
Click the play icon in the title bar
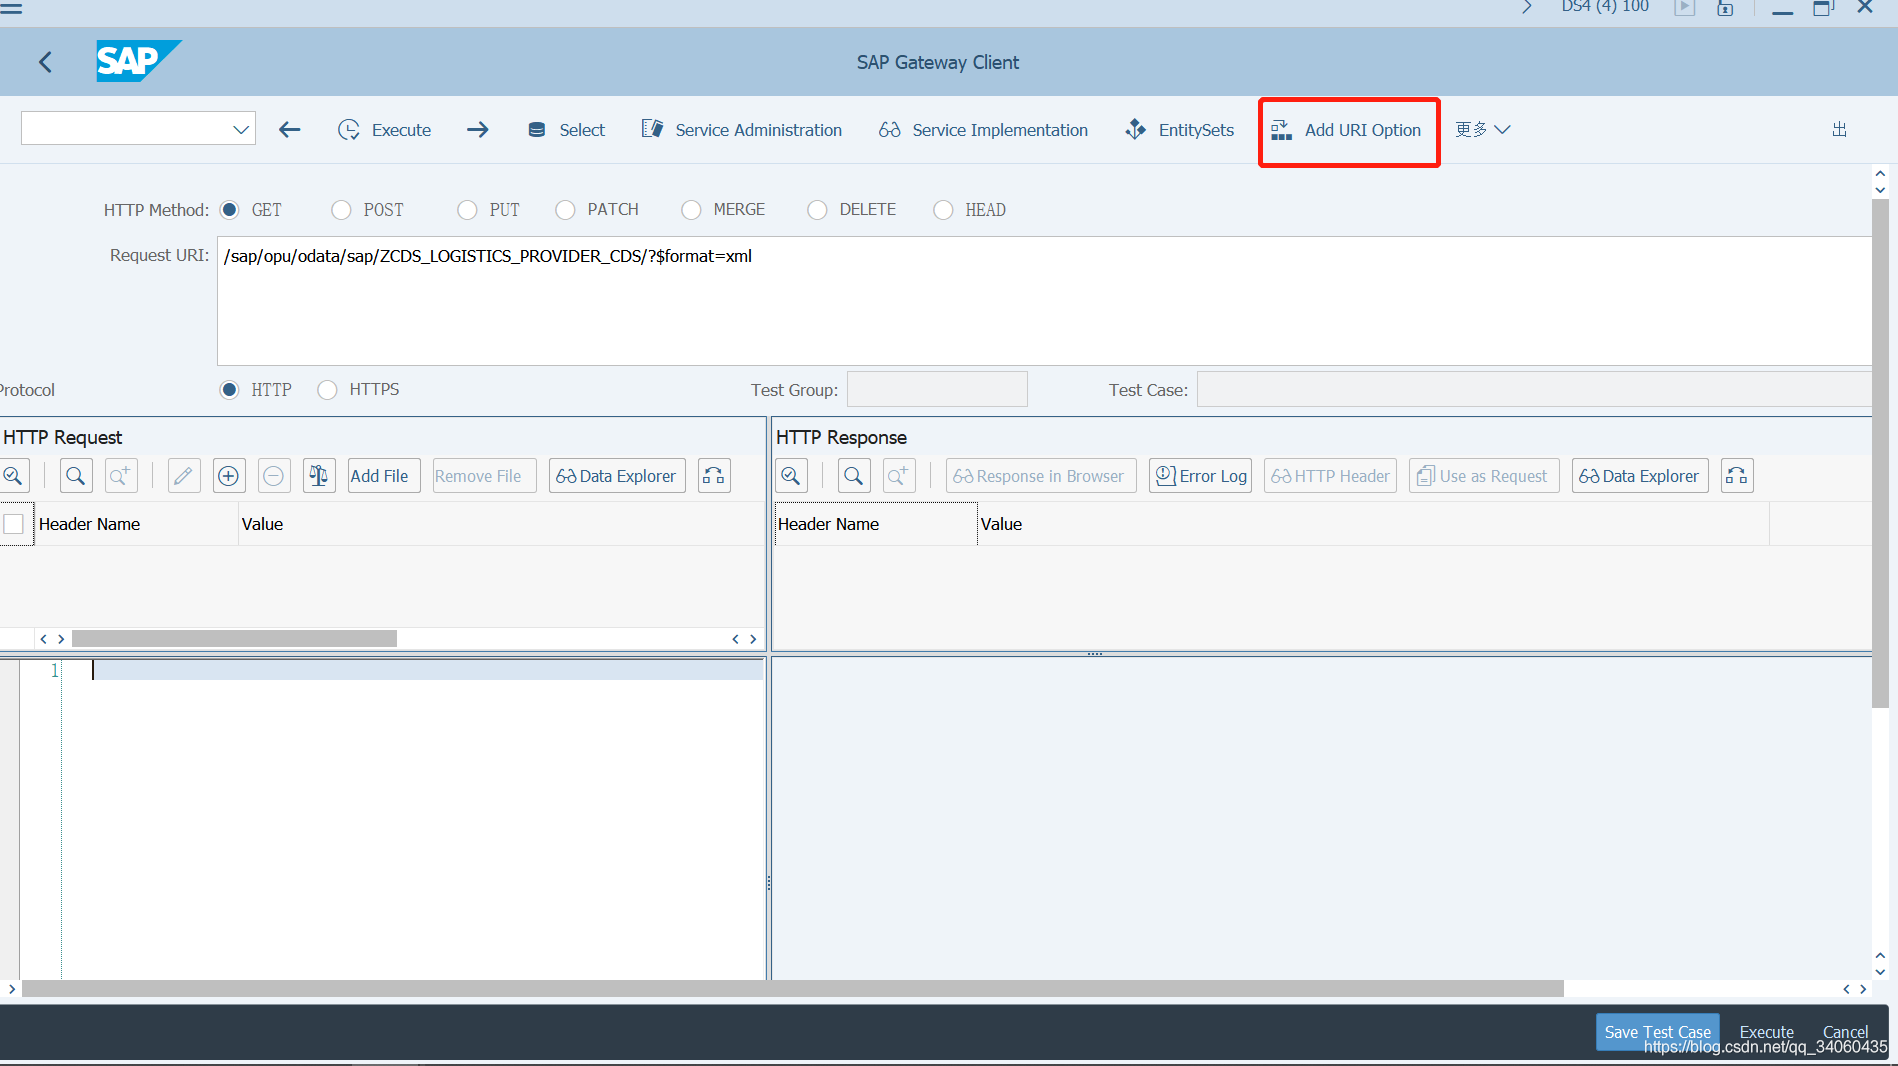(x=1685, y=8)
